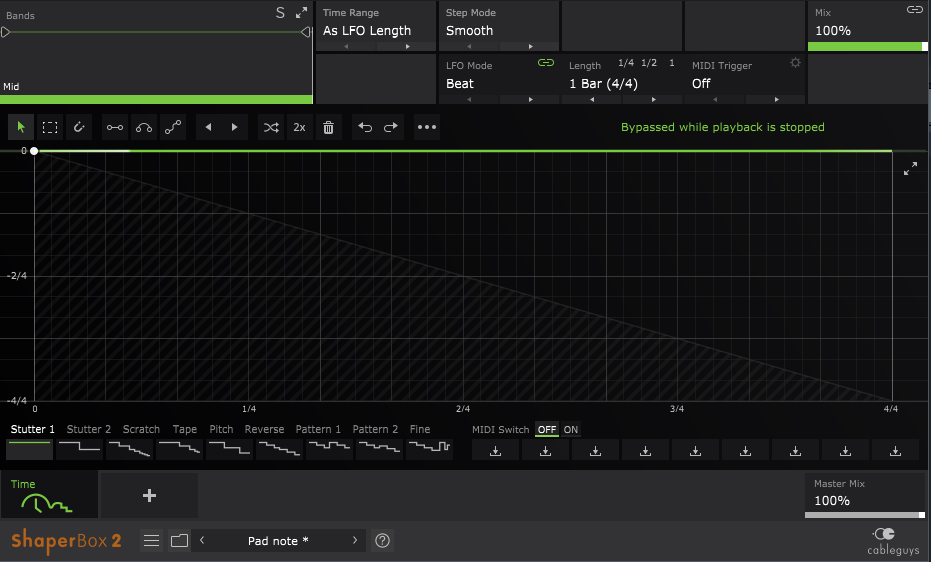Open the Scratch preset category
Screen dimensions: 931x562
pos(141,429)
